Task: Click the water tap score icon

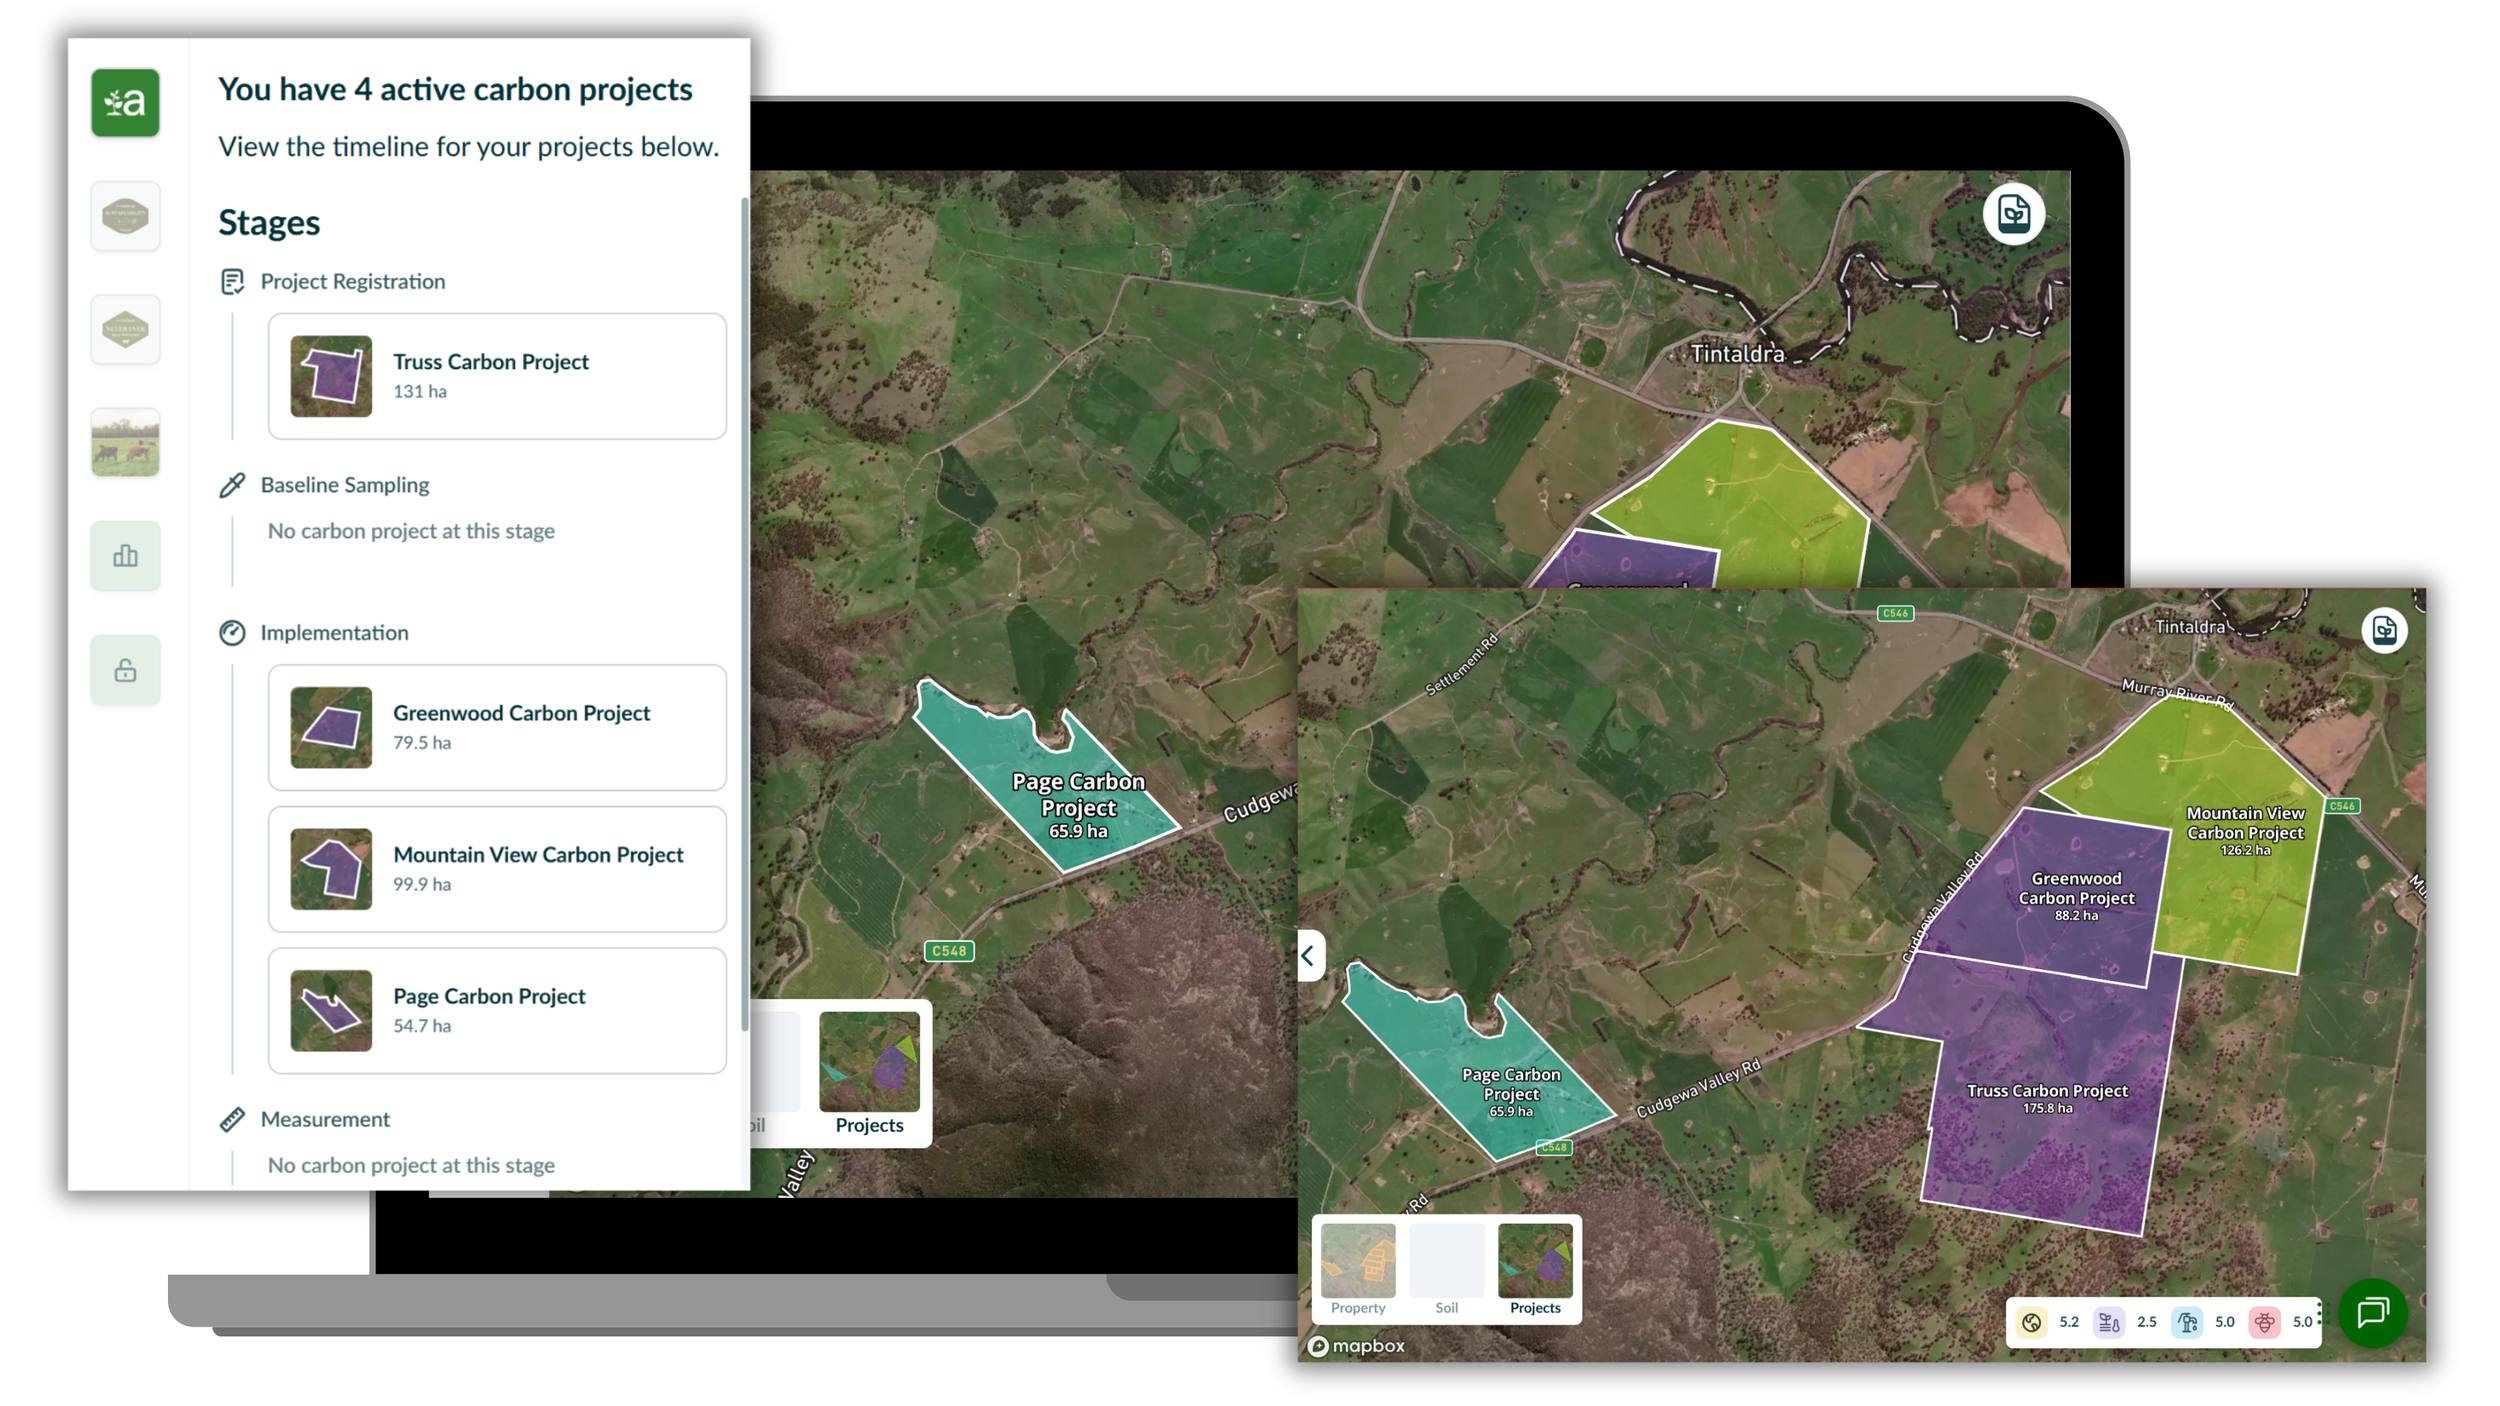Action: point(2187,1322)
